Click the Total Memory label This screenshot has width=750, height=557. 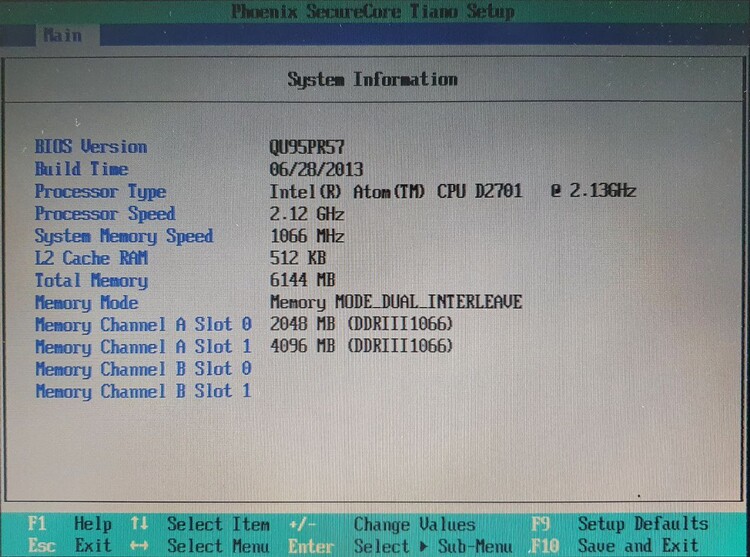91,281
